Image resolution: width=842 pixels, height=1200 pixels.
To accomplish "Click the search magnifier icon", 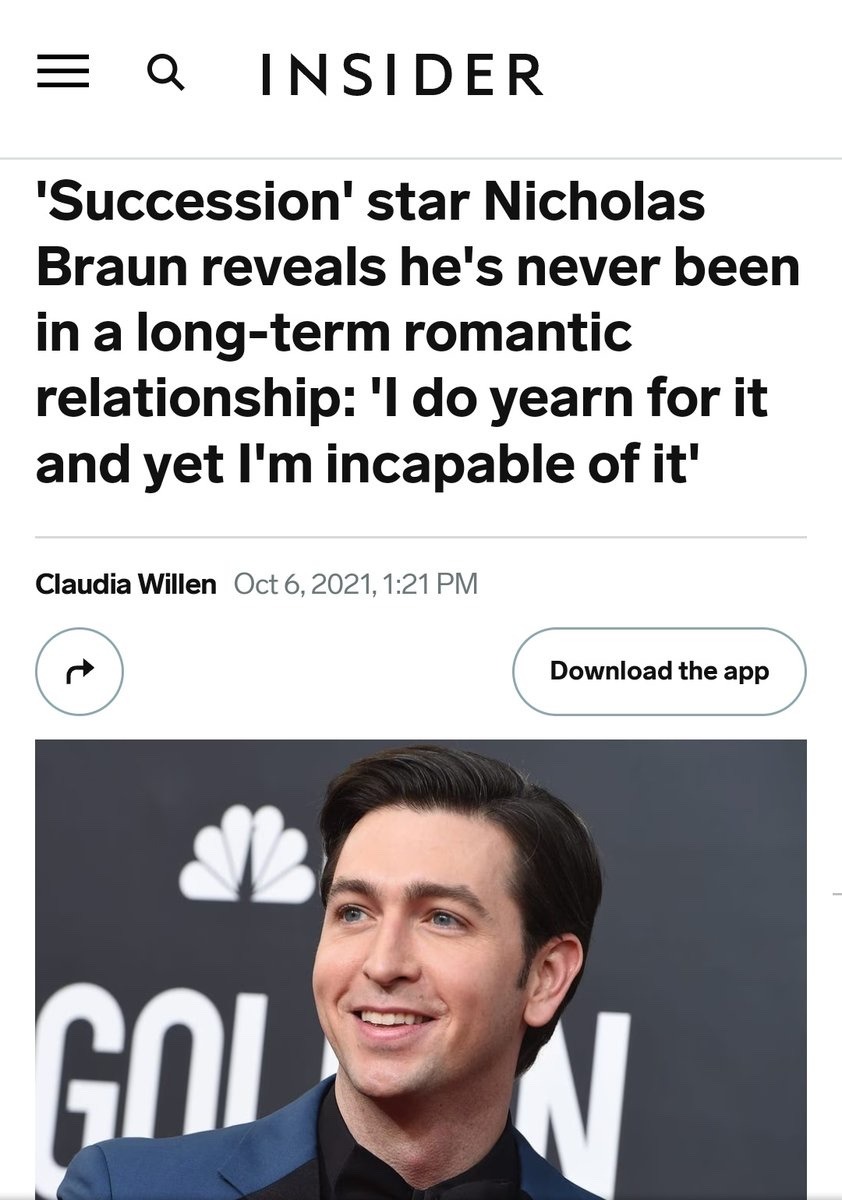I will (166, 72).
